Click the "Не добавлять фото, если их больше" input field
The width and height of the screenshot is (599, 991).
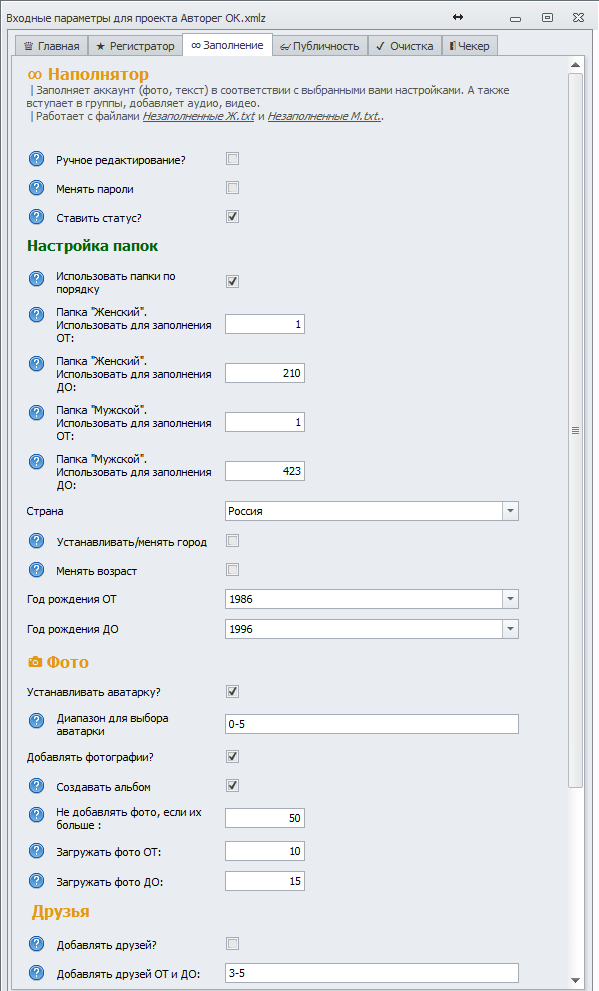tap(264, 819)
